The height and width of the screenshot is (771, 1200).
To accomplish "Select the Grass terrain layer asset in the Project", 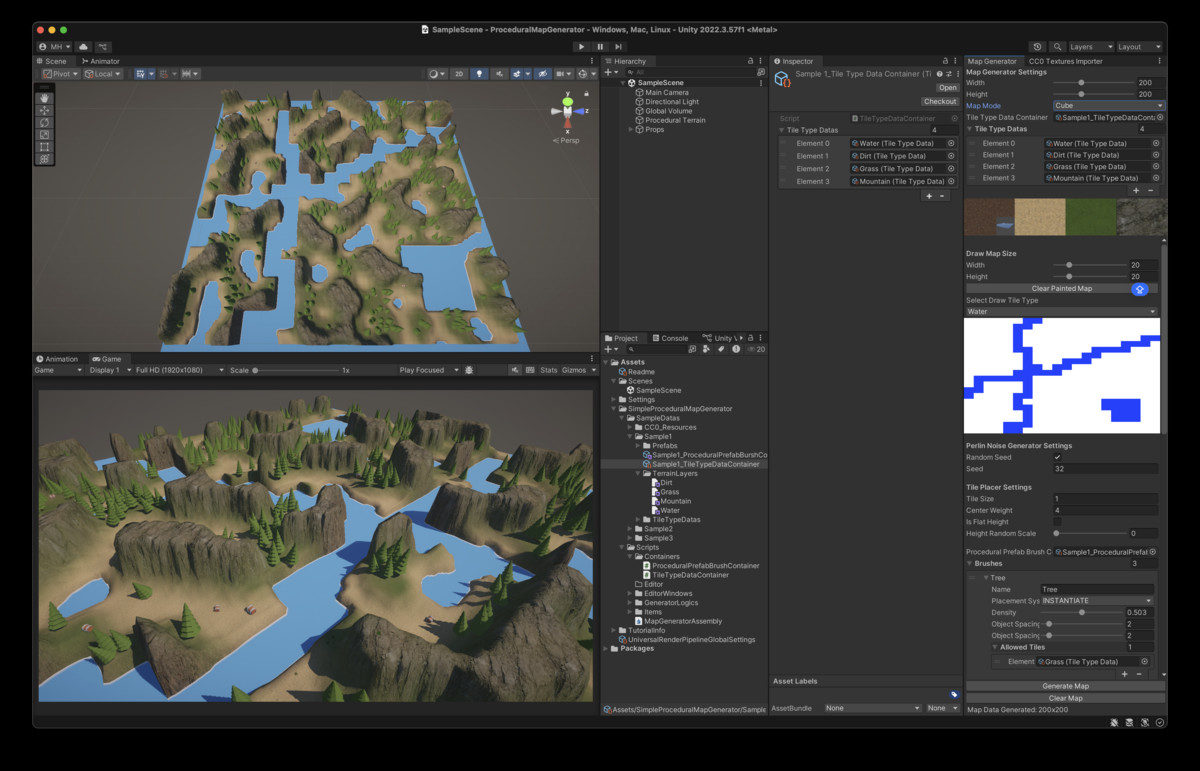I will point(668,492).
